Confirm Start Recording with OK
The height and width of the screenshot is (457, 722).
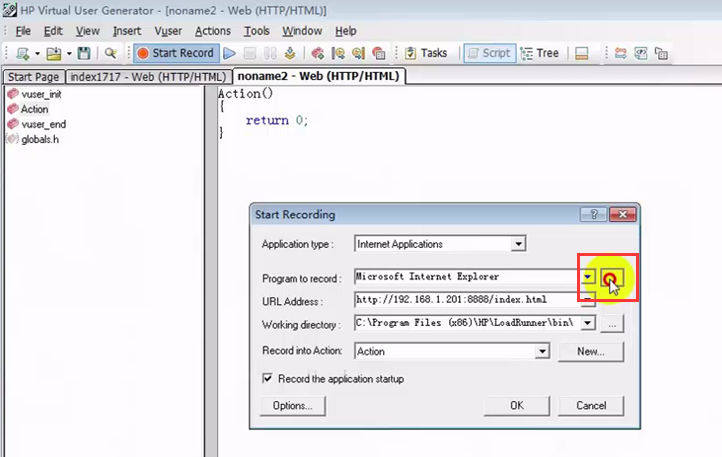tap(517, 406)
